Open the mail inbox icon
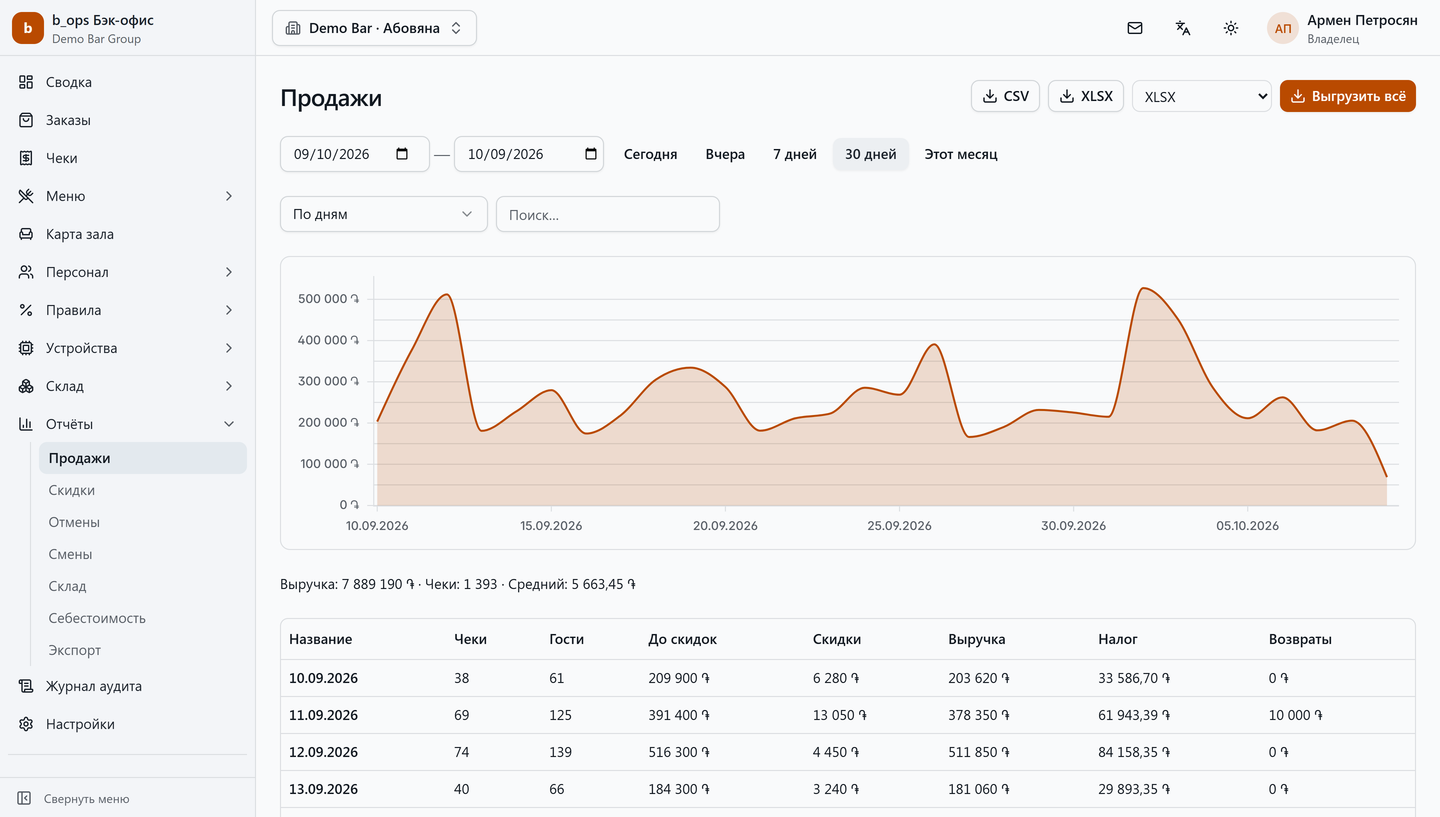 click(x=1135, y=28)
